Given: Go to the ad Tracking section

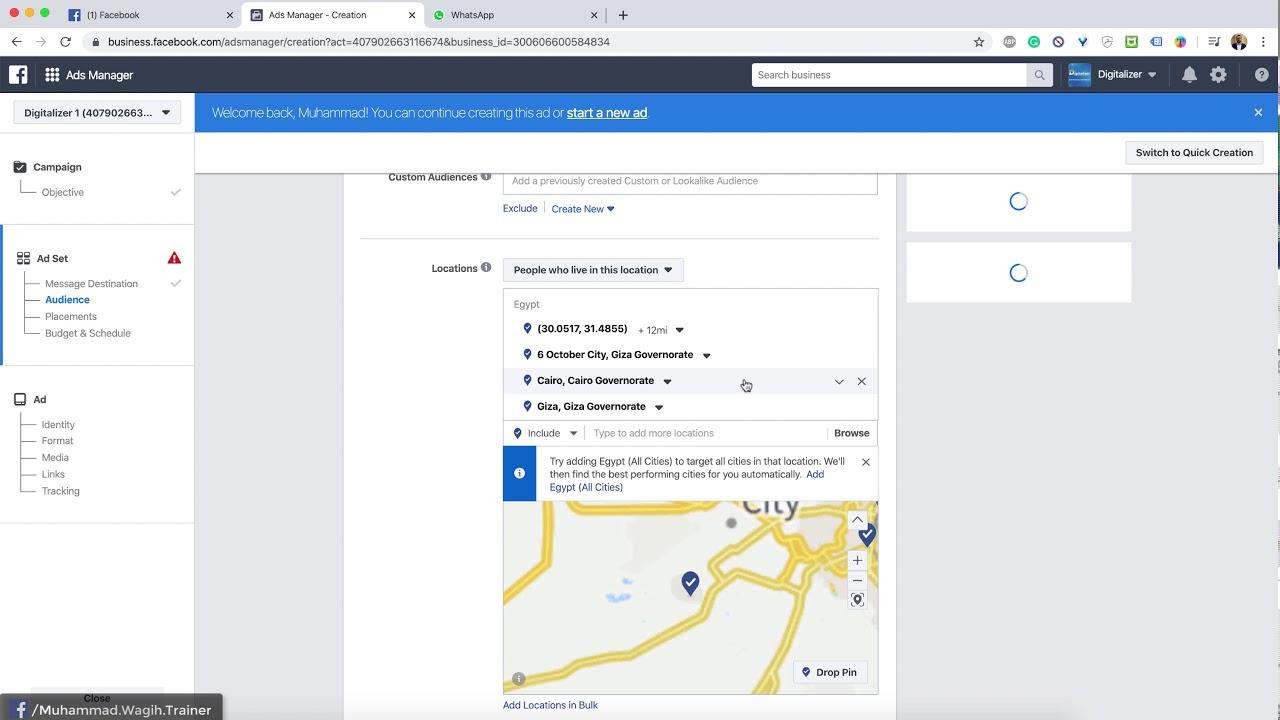Looking at the screenshot, I should tap(61, 491).
